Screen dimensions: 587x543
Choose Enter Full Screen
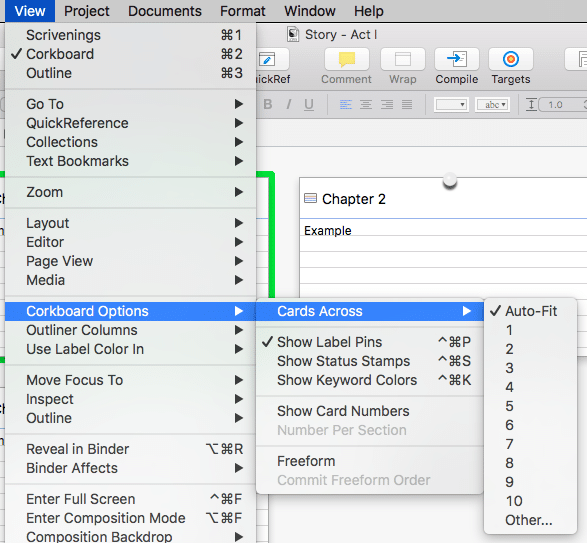pyautogui.click(x=130, y=499)
